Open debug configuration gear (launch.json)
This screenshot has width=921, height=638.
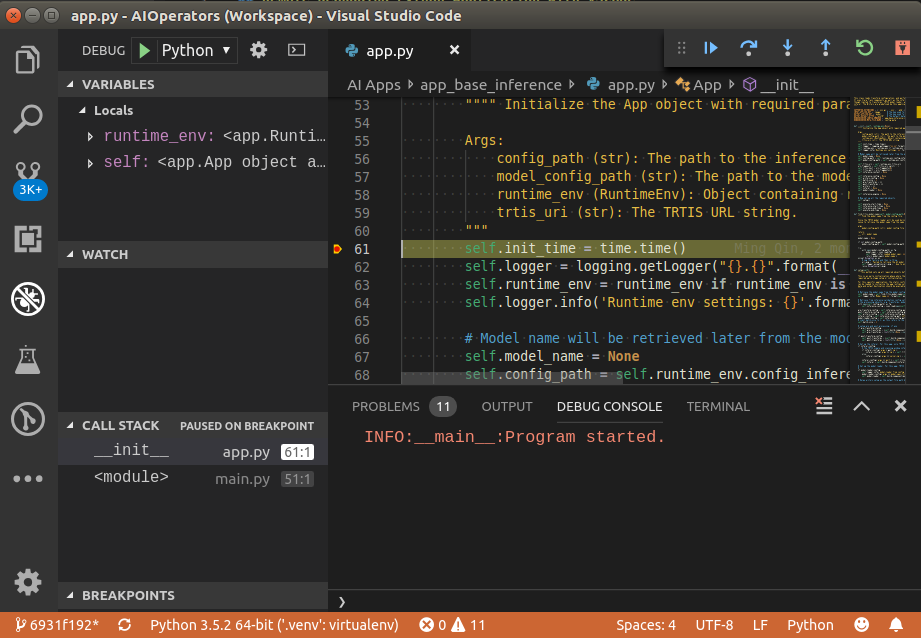pos(259,50)
